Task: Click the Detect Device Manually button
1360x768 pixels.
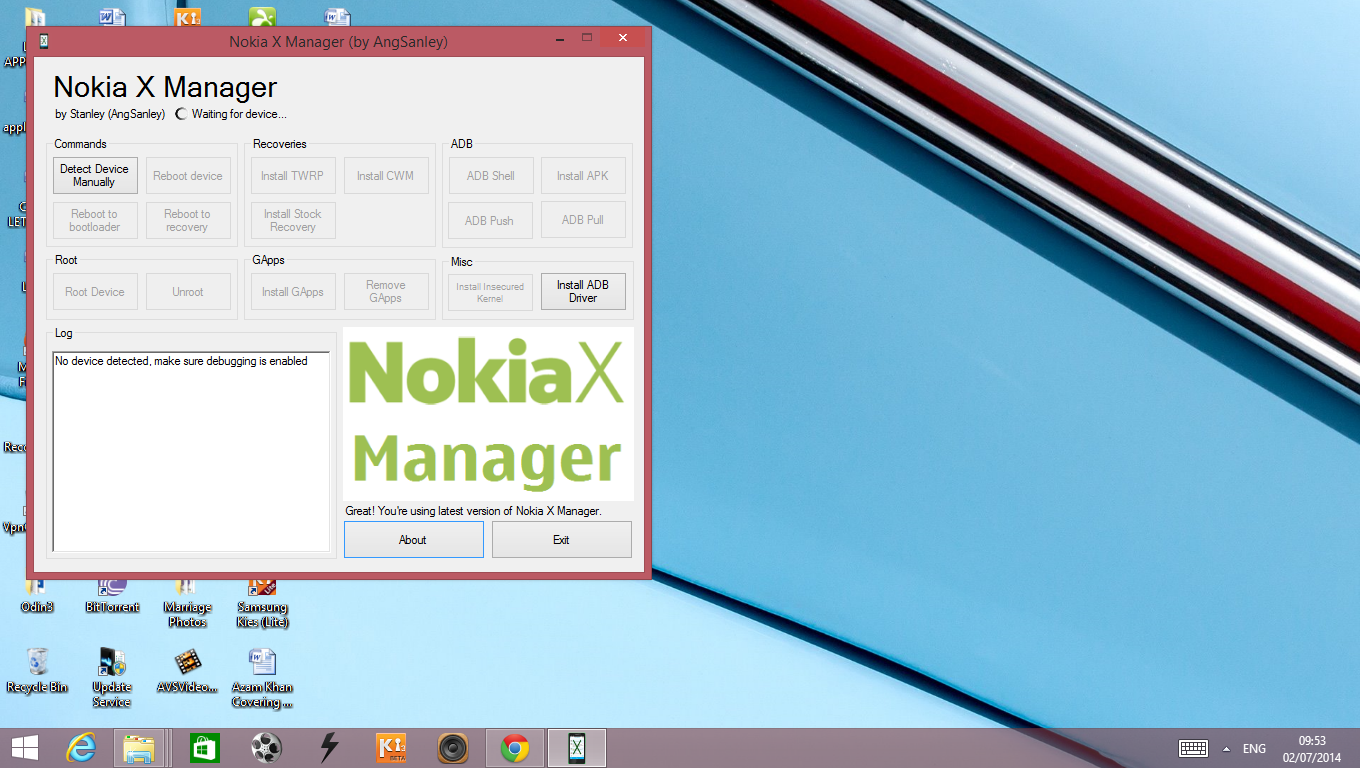Action: pos(95,175)
